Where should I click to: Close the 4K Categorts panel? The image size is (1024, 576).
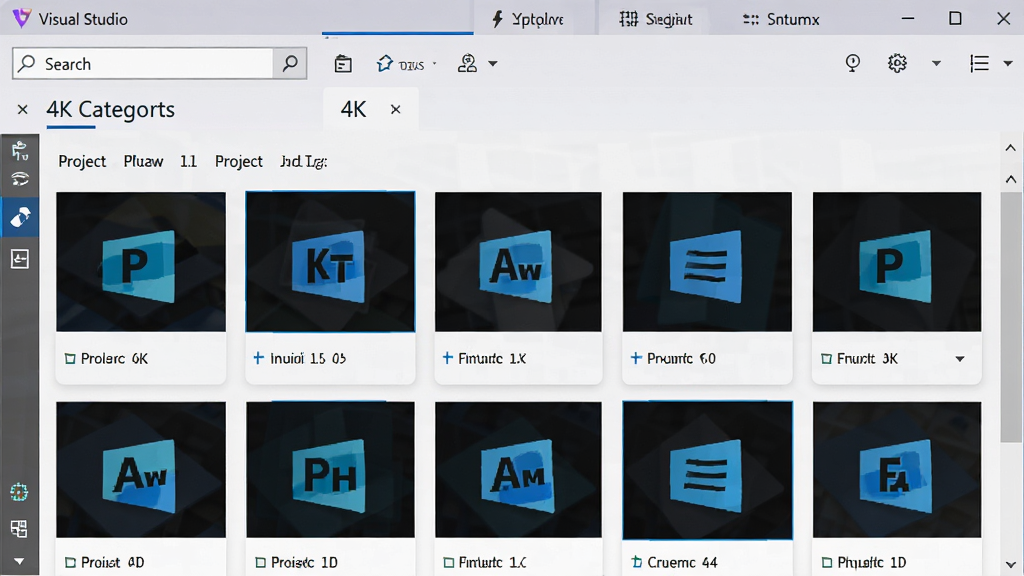click(x=22, y=109)
